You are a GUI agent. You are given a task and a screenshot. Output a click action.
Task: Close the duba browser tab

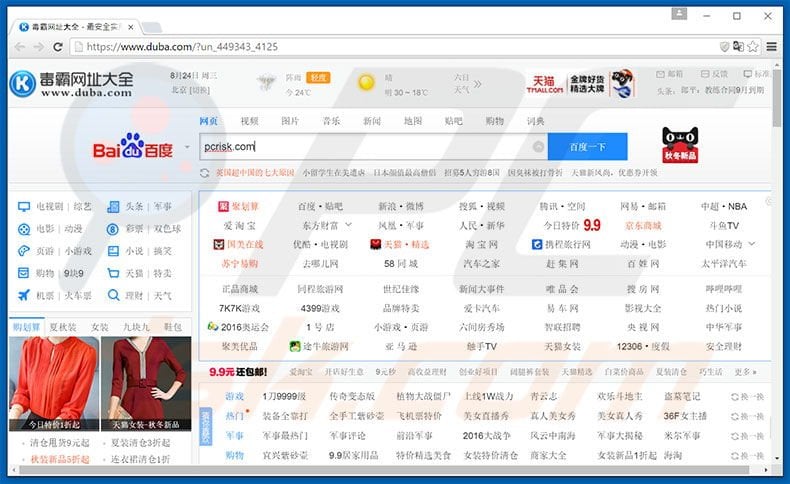(x=130, y=27)
